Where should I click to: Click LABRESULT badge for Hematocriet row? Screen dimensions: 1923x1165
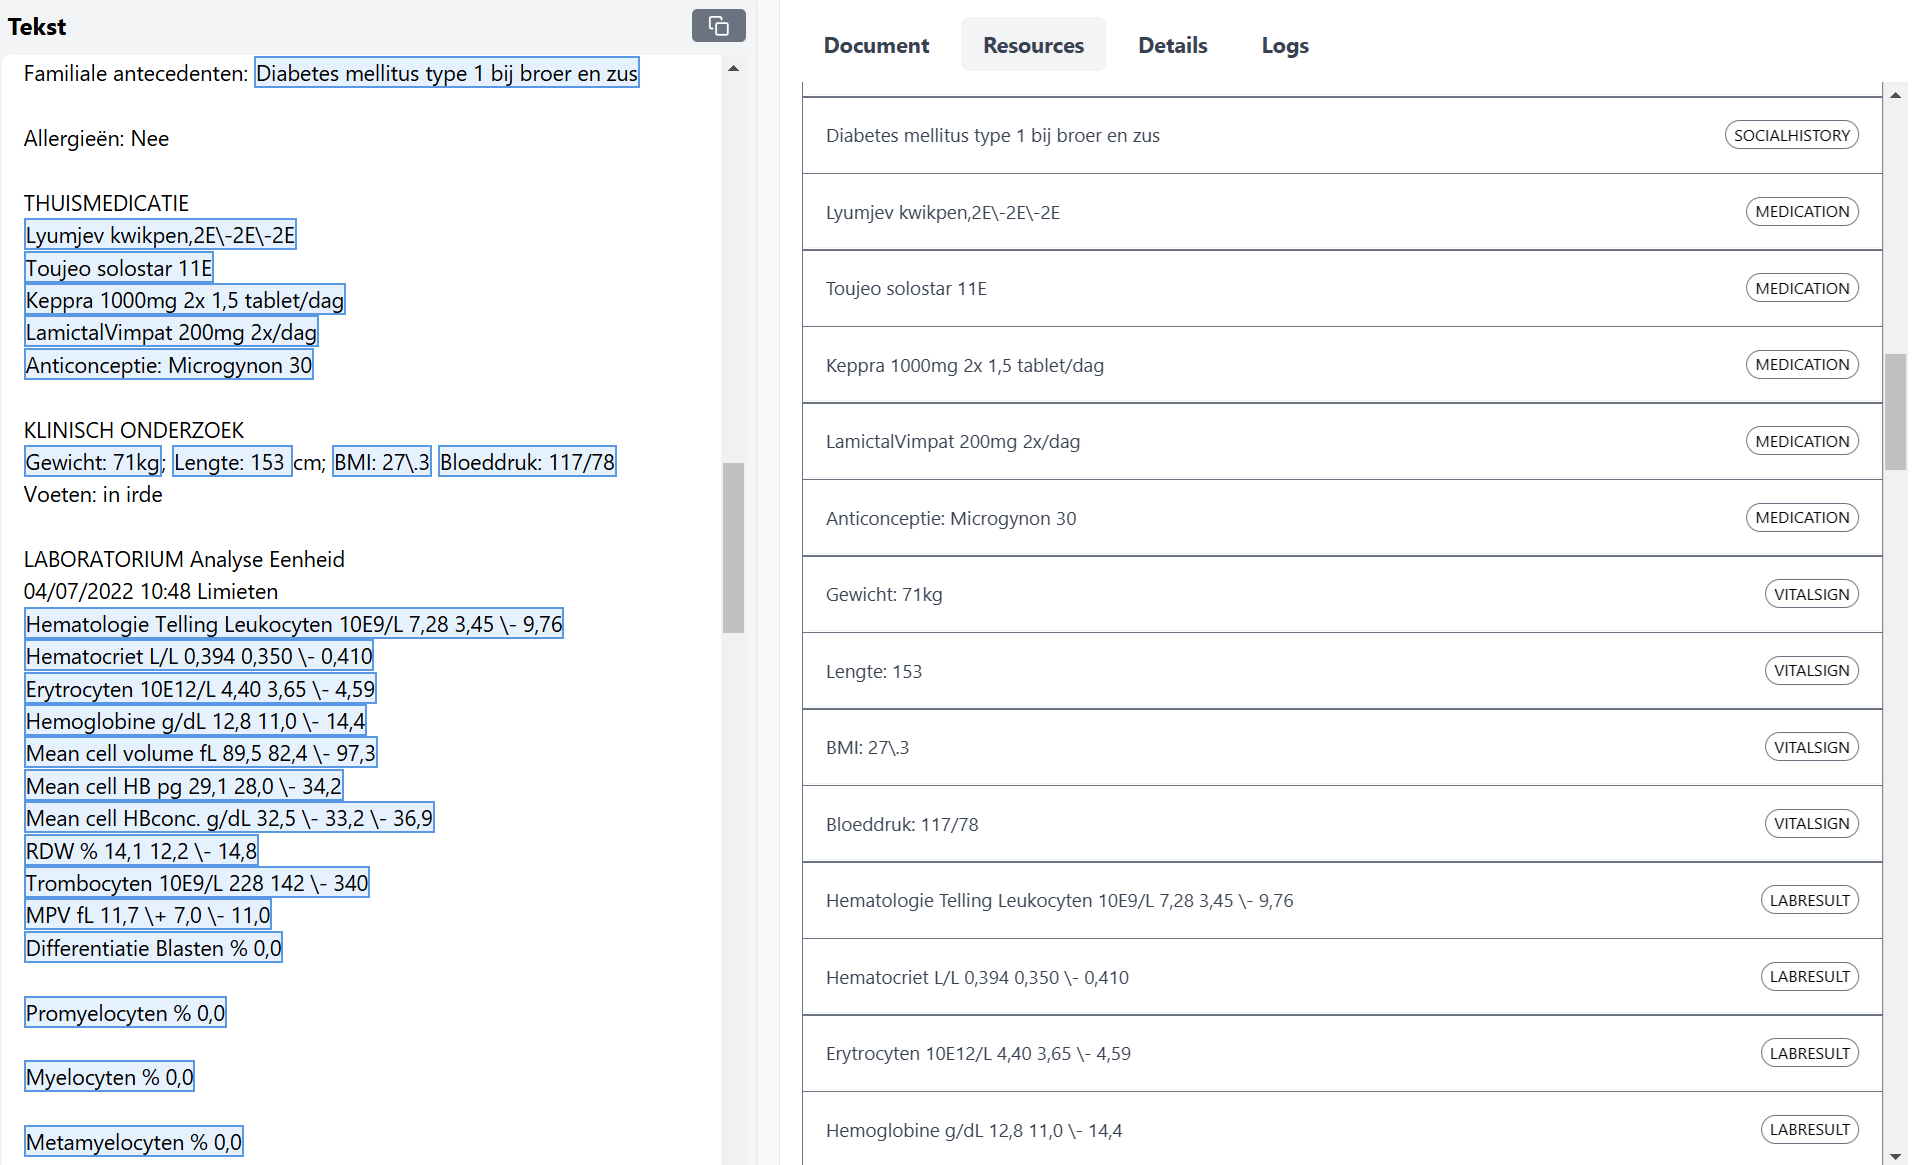(x=1808, y=977)
